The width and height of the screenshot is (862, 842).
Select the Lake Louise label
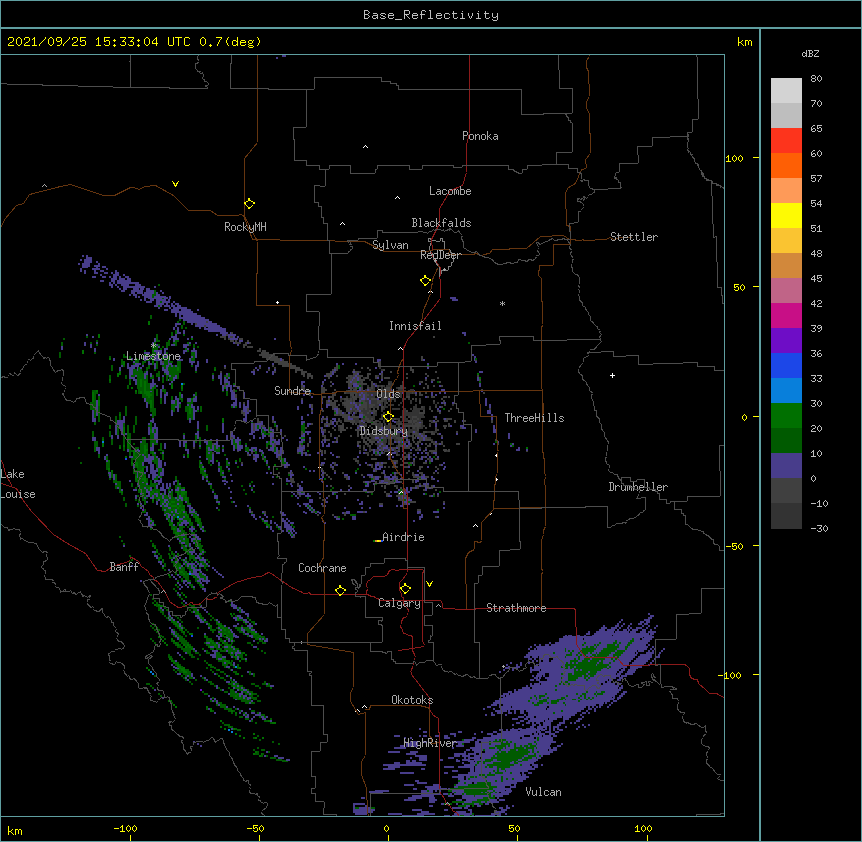pyautogui.click(x=18, y=484)
